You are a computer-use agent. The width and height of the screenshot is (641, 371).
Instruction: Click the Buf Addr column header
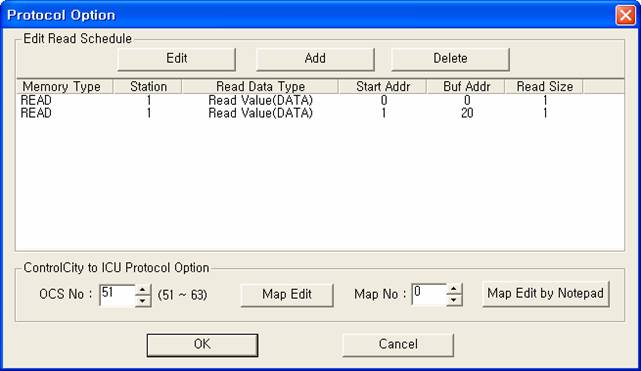tap(466, 87)
